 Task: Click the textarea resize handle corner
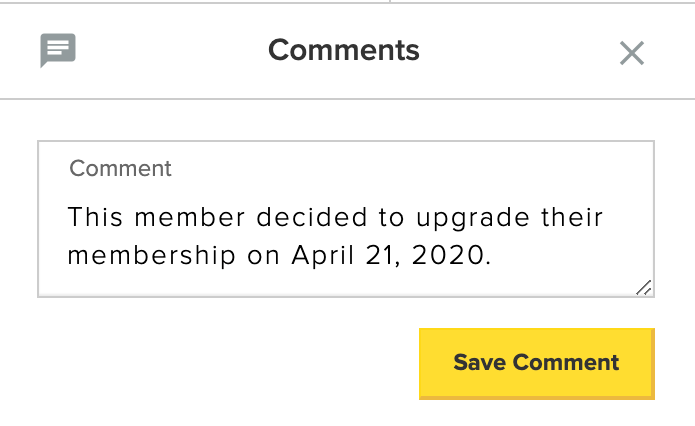[644, 288]
